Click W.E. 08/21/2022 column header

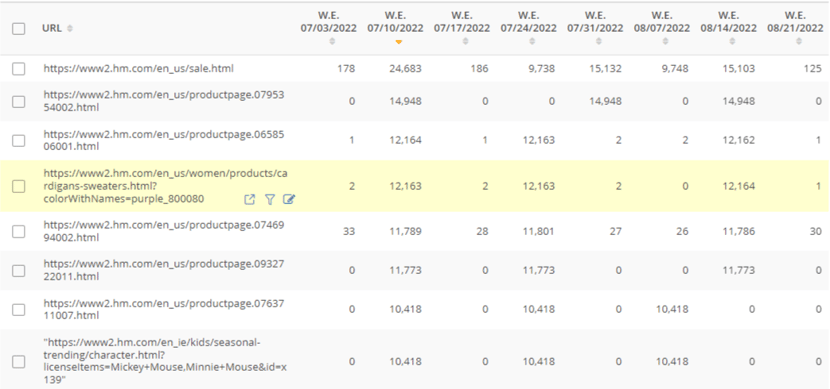(796, 23)
